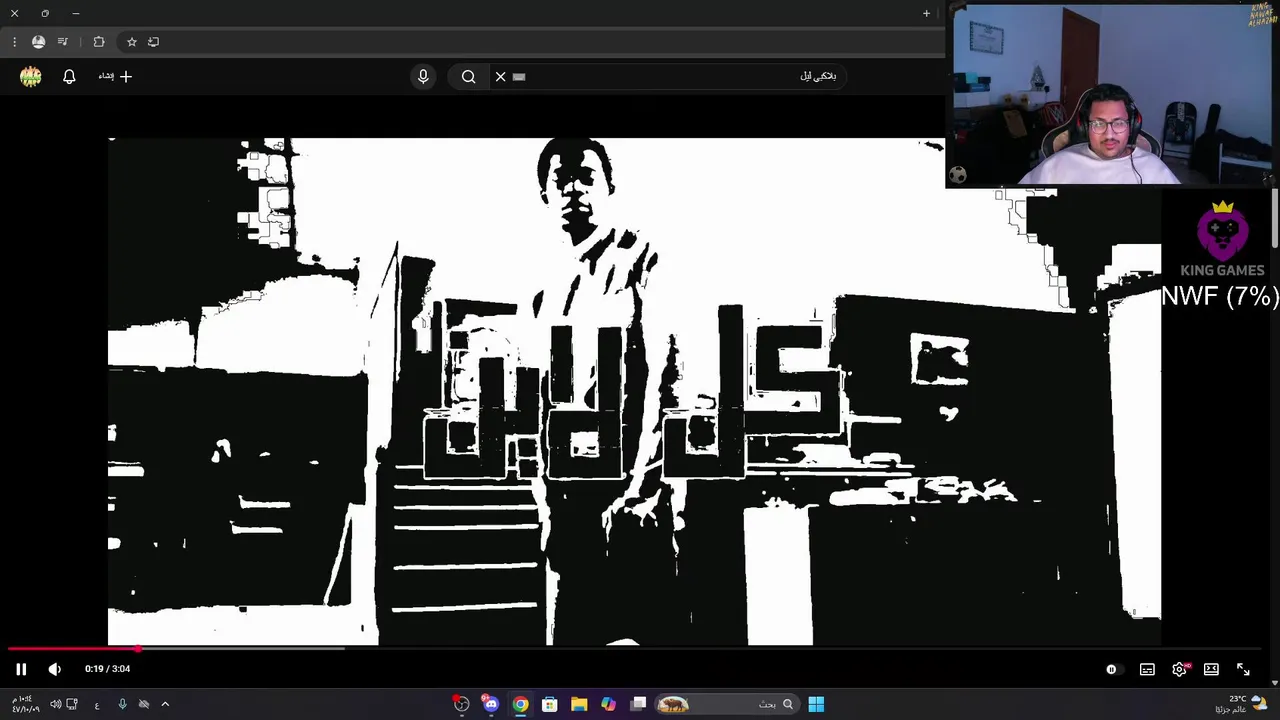Open the browser extensions puzzle icon
Viewport: 1280px width, 720px height.
98,42
